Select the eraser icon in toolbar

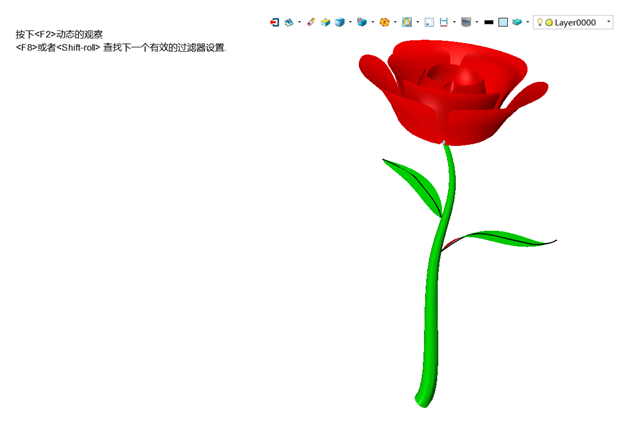311,21
